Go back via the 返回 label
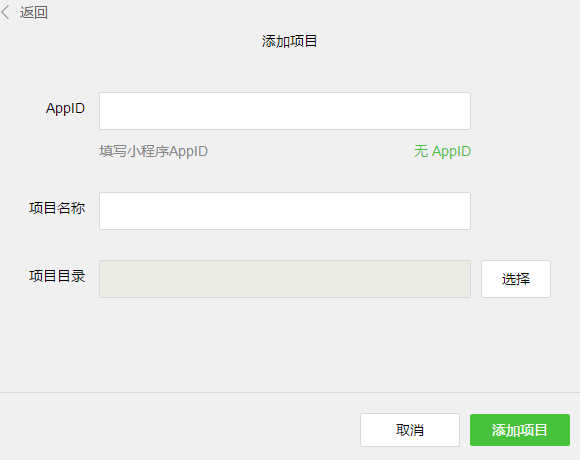The height and width of the screenshot is (460, 580). pos(34,12)
